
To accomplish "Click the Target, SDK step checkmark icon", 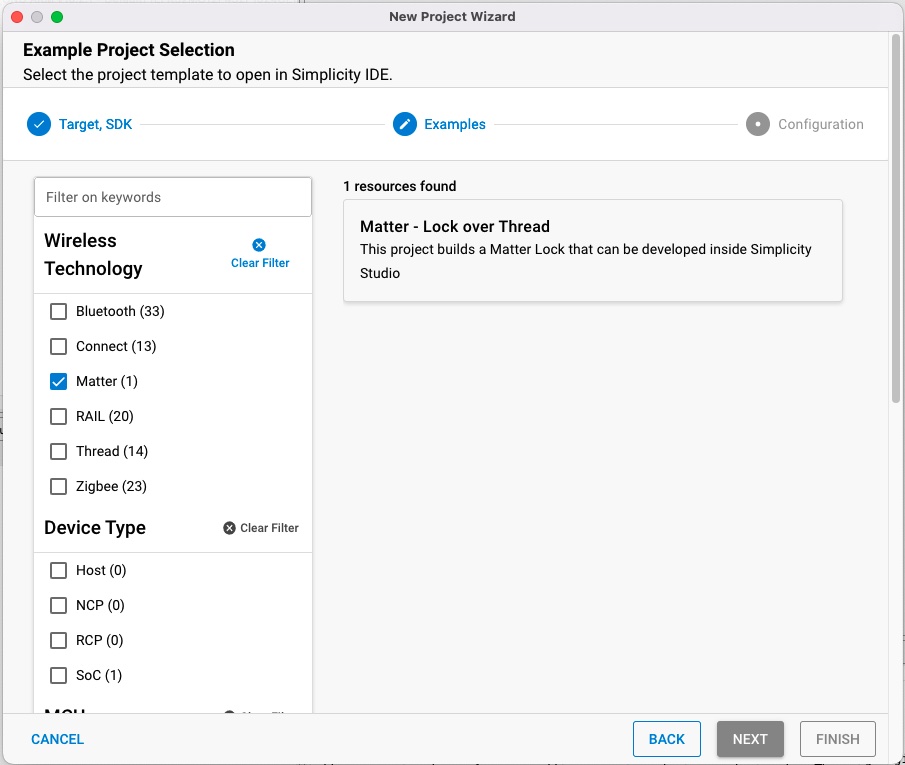I will pyautogui.click(x=39, y=124).
